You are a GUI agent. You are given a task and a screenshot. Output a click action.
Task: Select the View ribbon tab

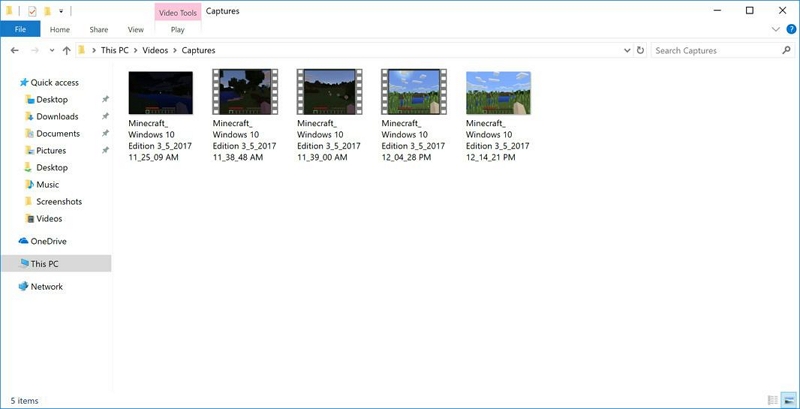136,30
